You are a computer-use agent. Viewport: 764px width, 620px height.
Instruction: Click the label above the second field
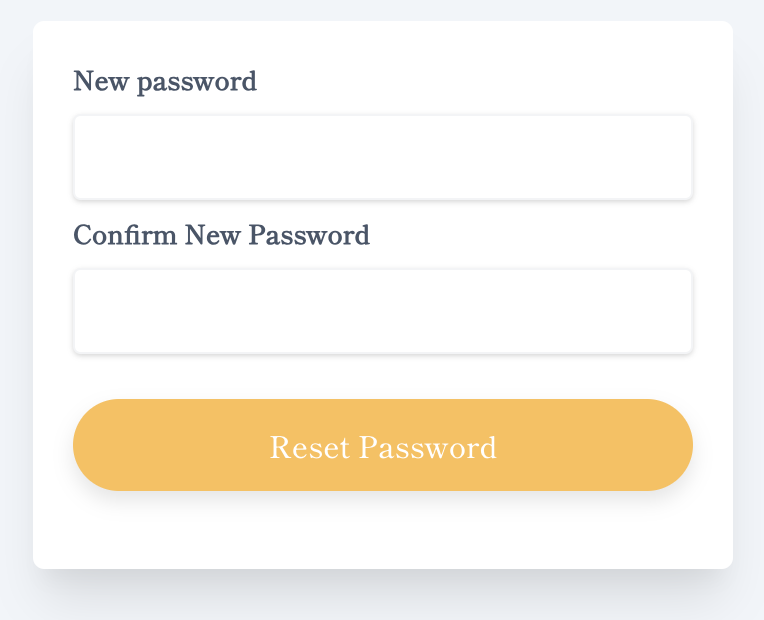click(221, 235)
